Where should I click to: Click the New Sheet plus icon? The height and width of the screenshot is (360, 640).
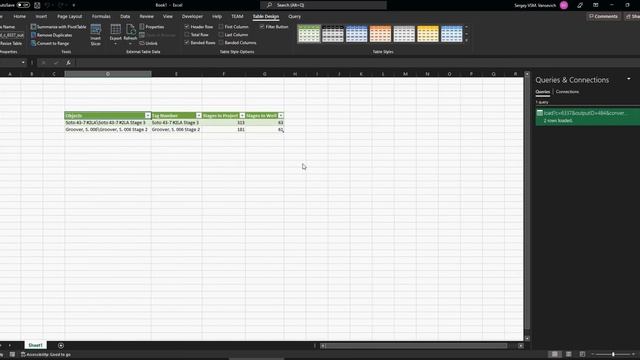(x=61, y=345)
